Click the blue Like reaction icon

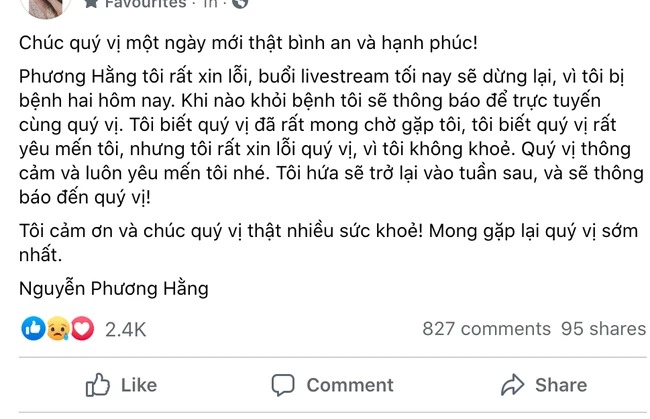coord(31,328)
